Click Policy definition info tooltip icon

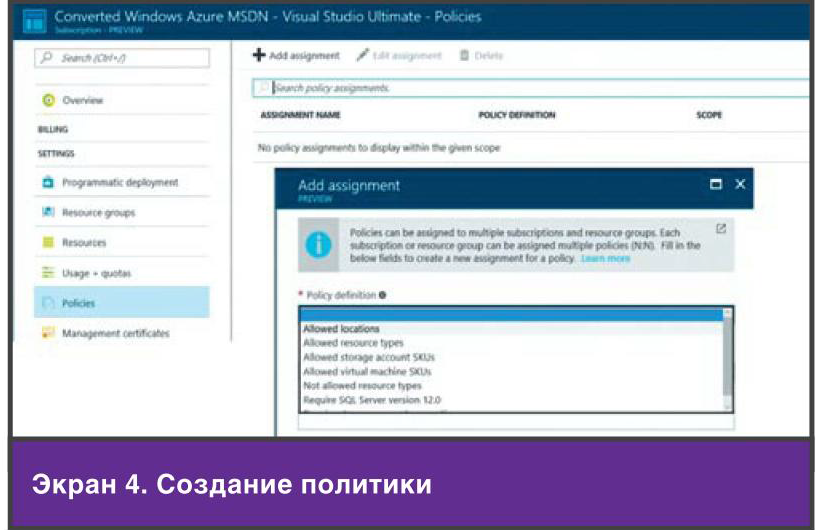382,295
